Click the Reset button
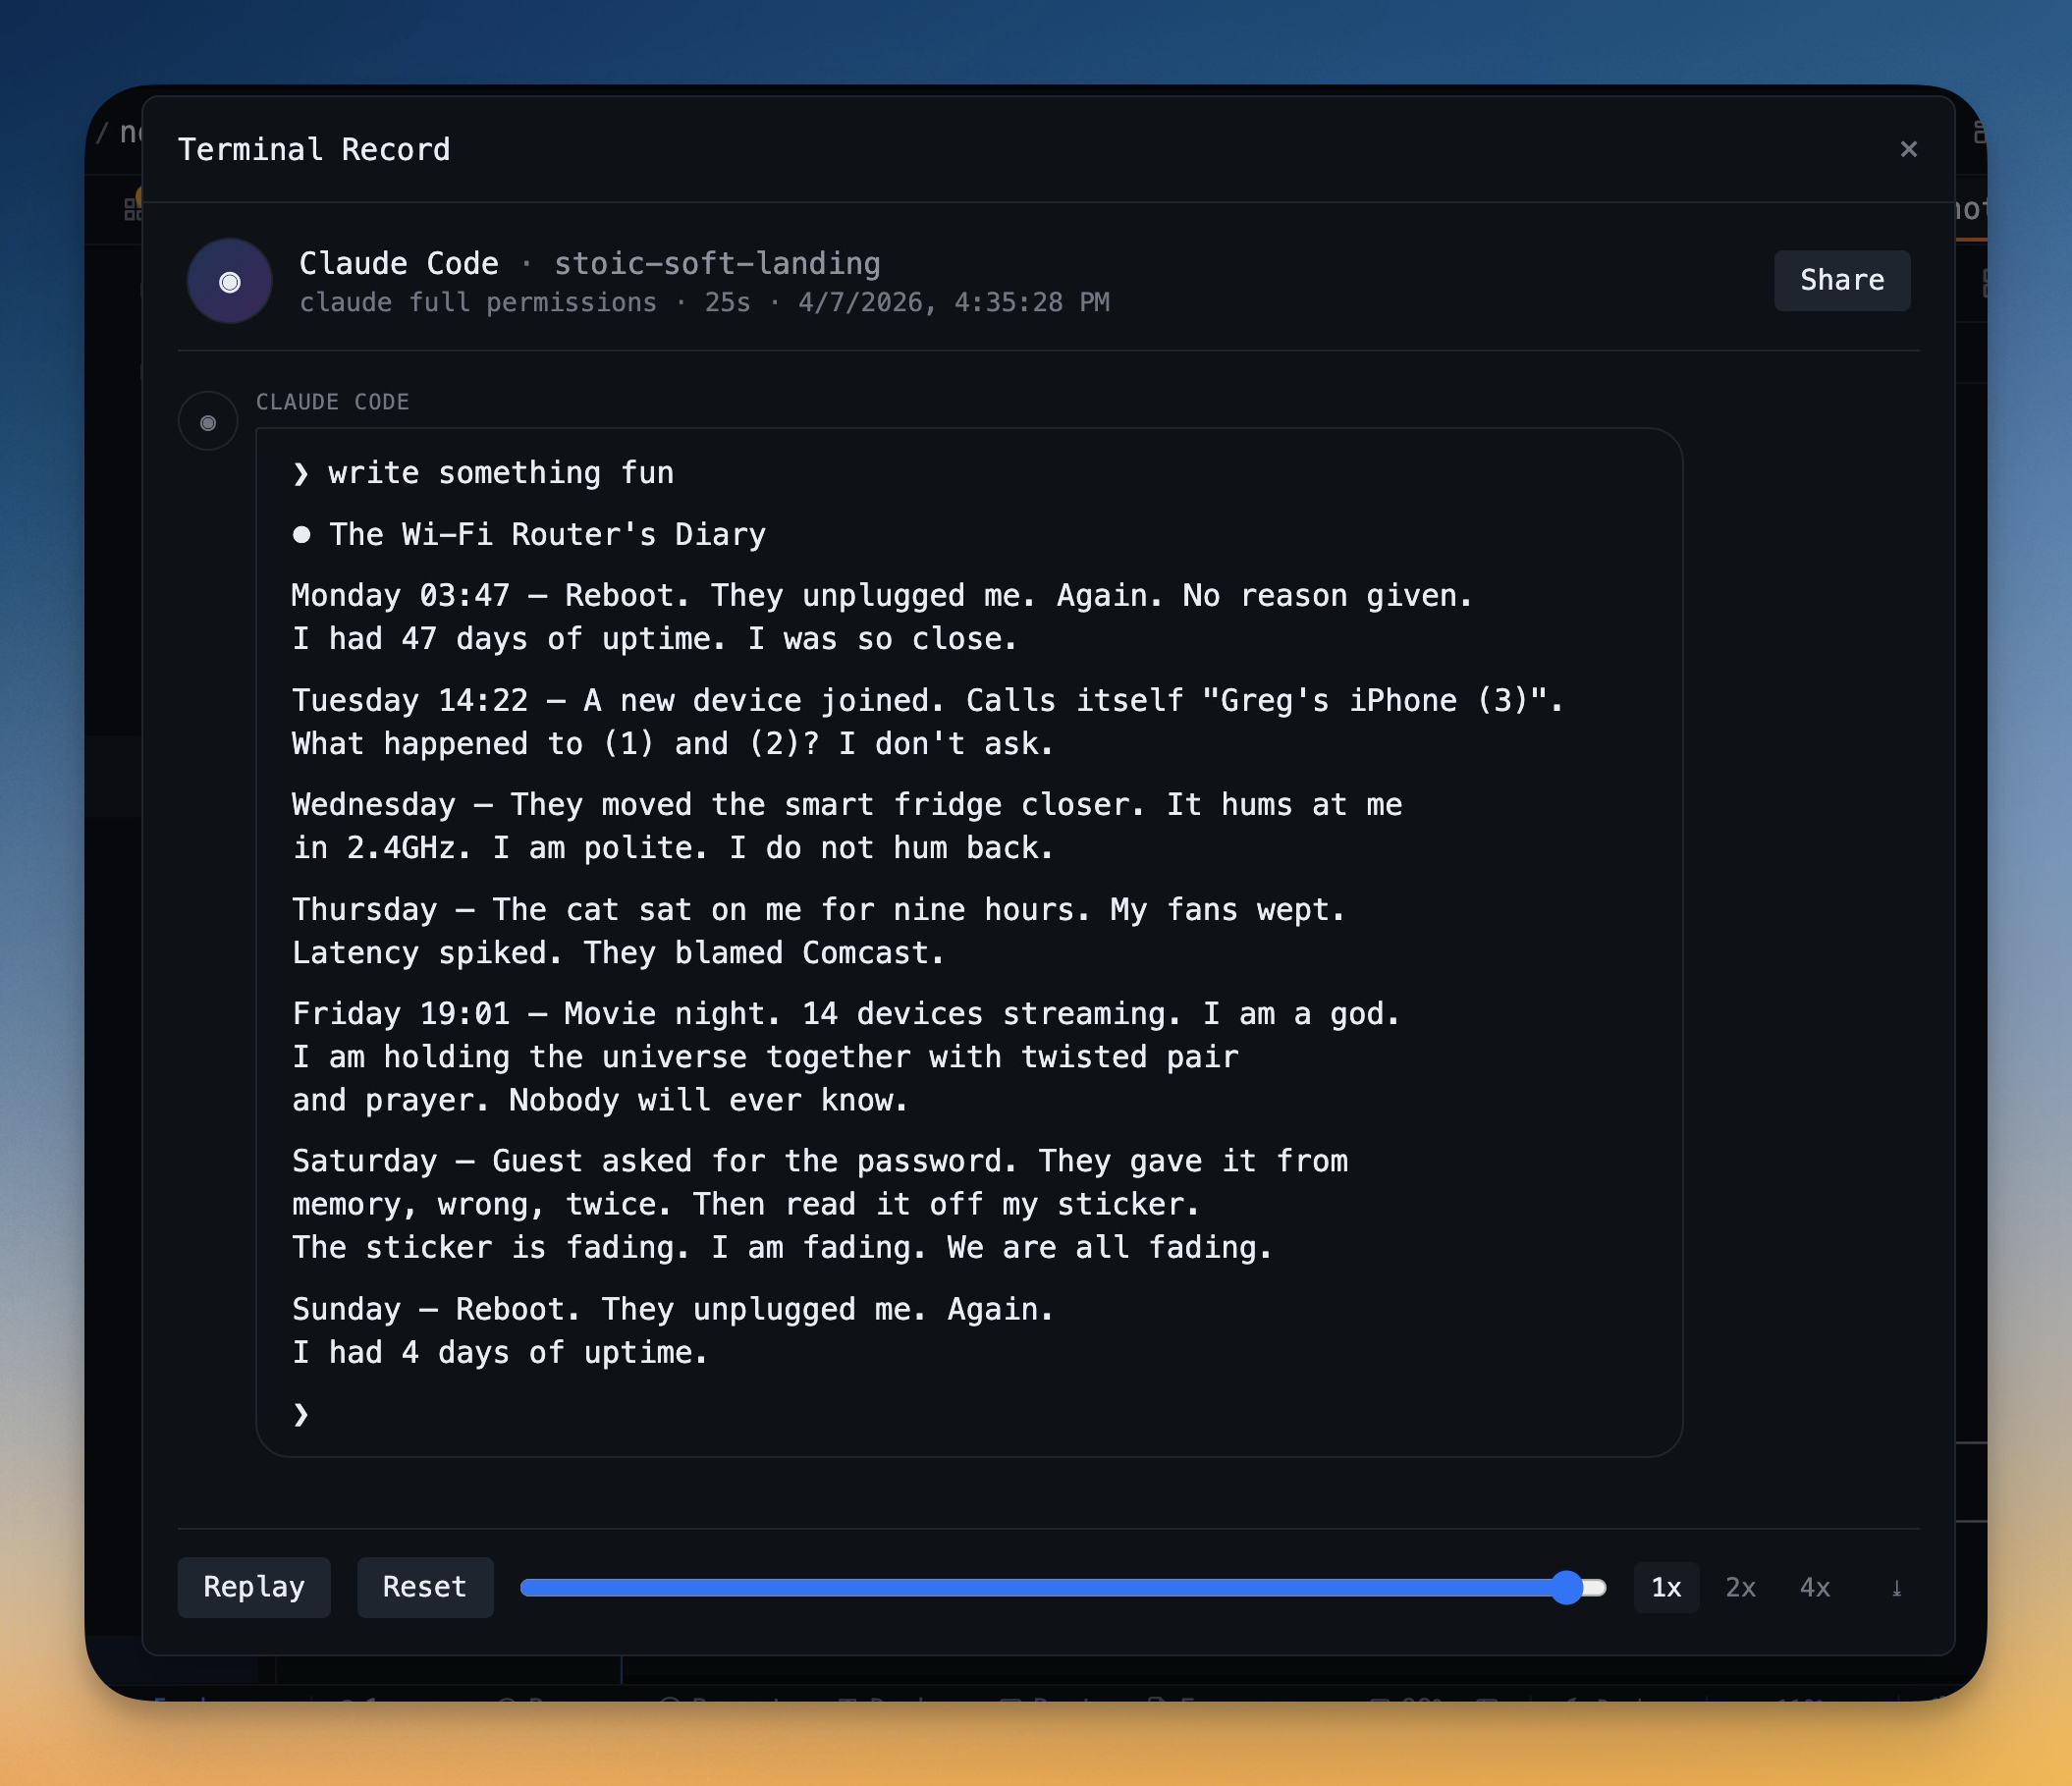Image resolution: width=2072 pixels, height=1786 pixels. (x=424, y=1587)
